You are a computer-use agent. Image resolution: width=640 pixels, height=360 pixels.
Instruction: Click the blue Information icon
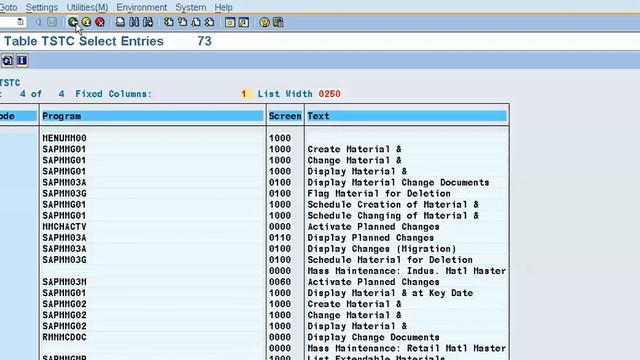(x=22, y=61)
